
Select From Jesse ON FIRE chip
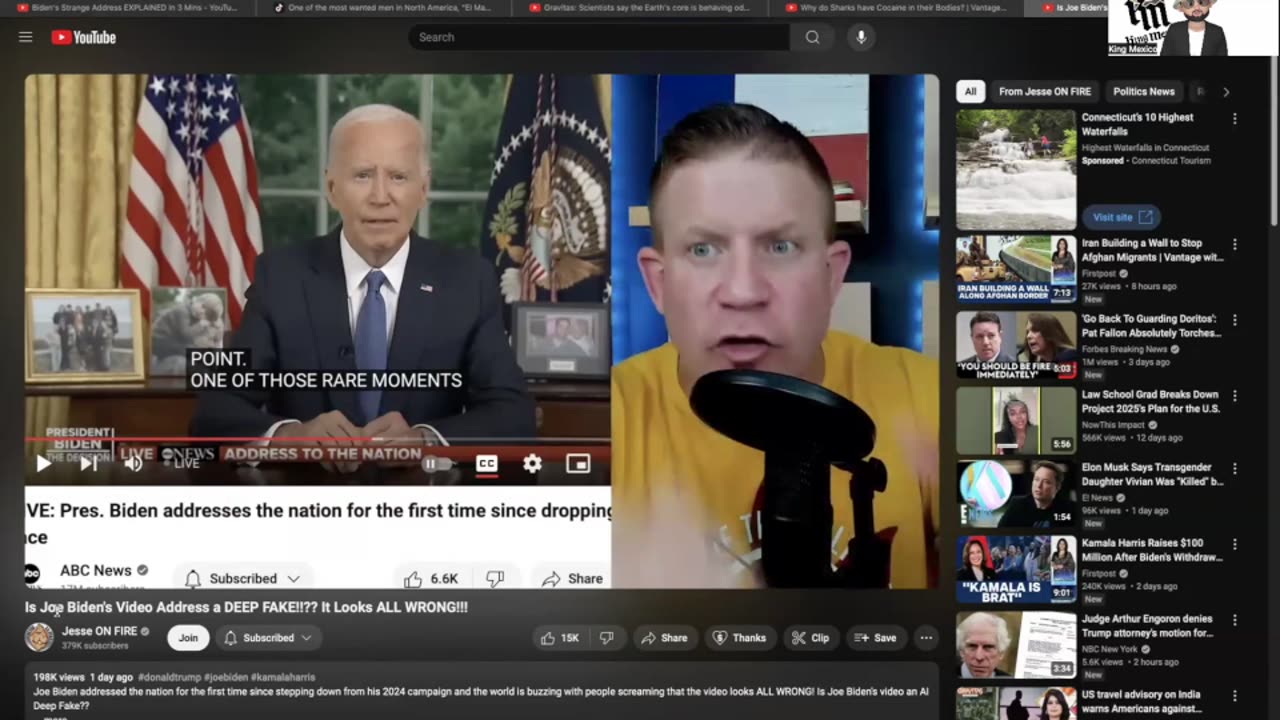point(1045,91)
